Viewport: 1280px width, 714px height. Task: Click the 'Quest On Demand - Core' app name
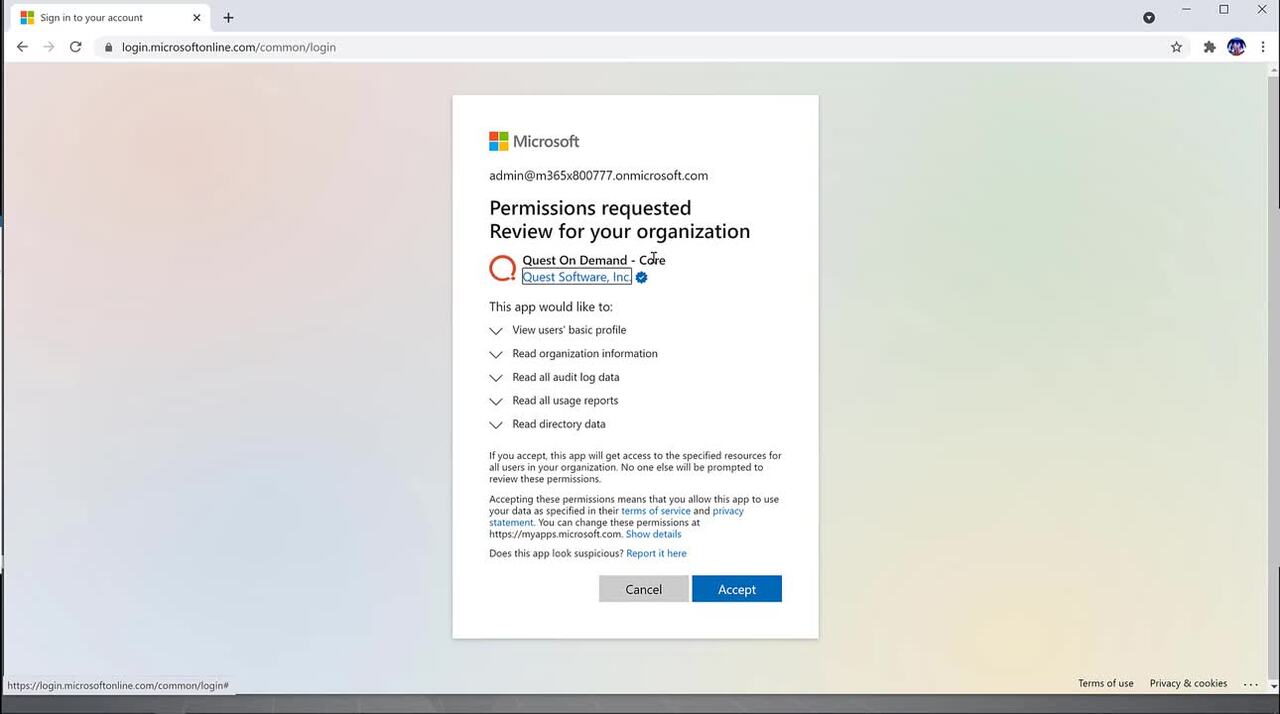pos(594,260)
